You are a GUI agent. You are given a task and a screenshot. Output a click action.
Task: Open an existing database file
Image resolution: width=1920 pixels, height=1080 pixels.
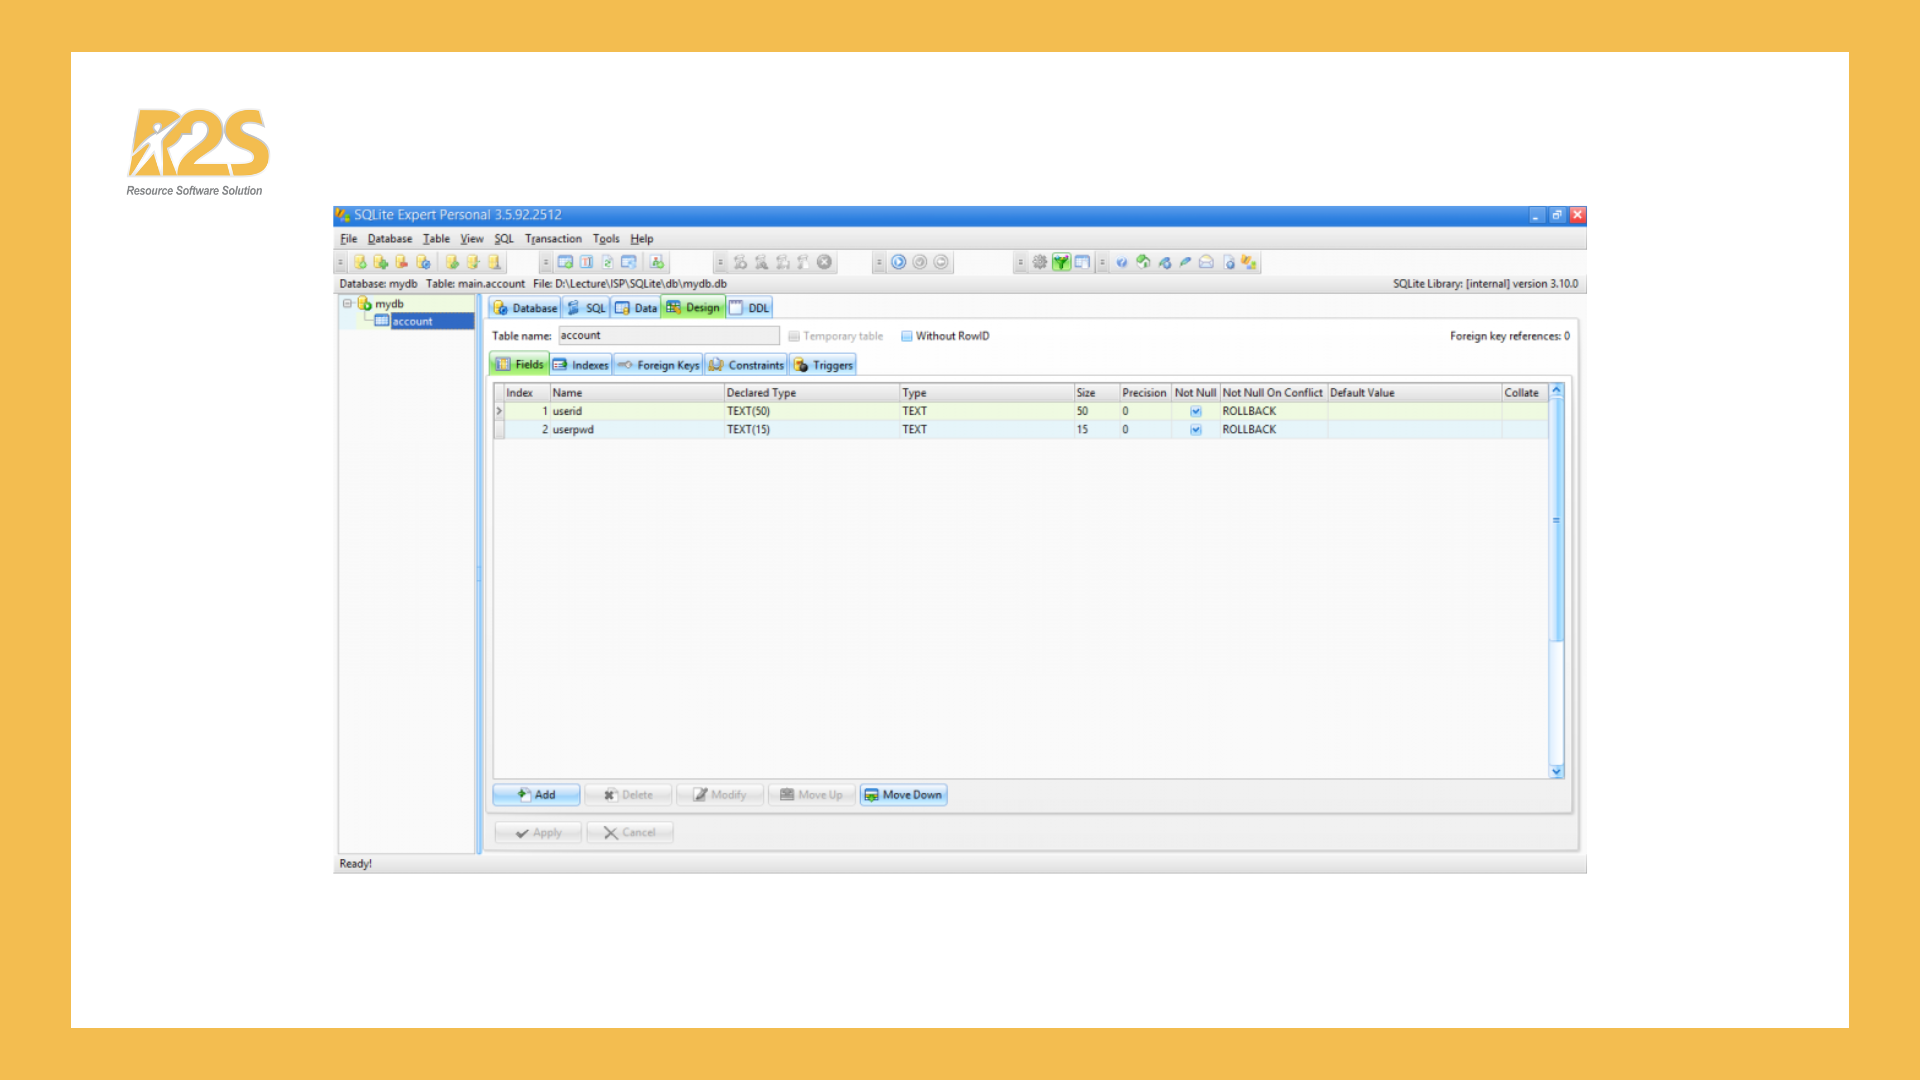click(380, 262)
